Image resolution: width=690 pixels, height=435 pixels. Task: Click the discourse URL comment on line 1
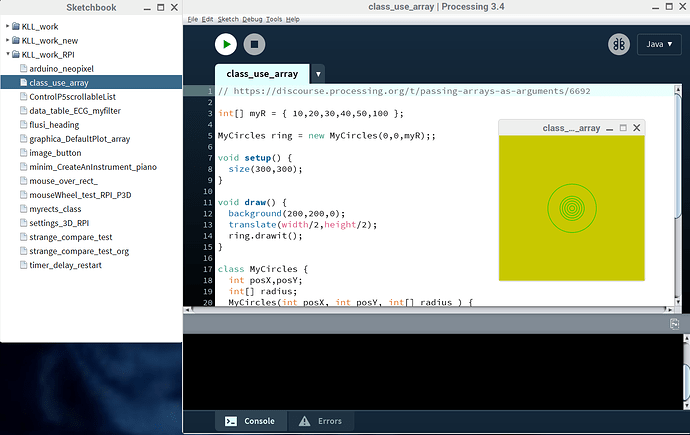pyautogui.click(x=404, y=91)
